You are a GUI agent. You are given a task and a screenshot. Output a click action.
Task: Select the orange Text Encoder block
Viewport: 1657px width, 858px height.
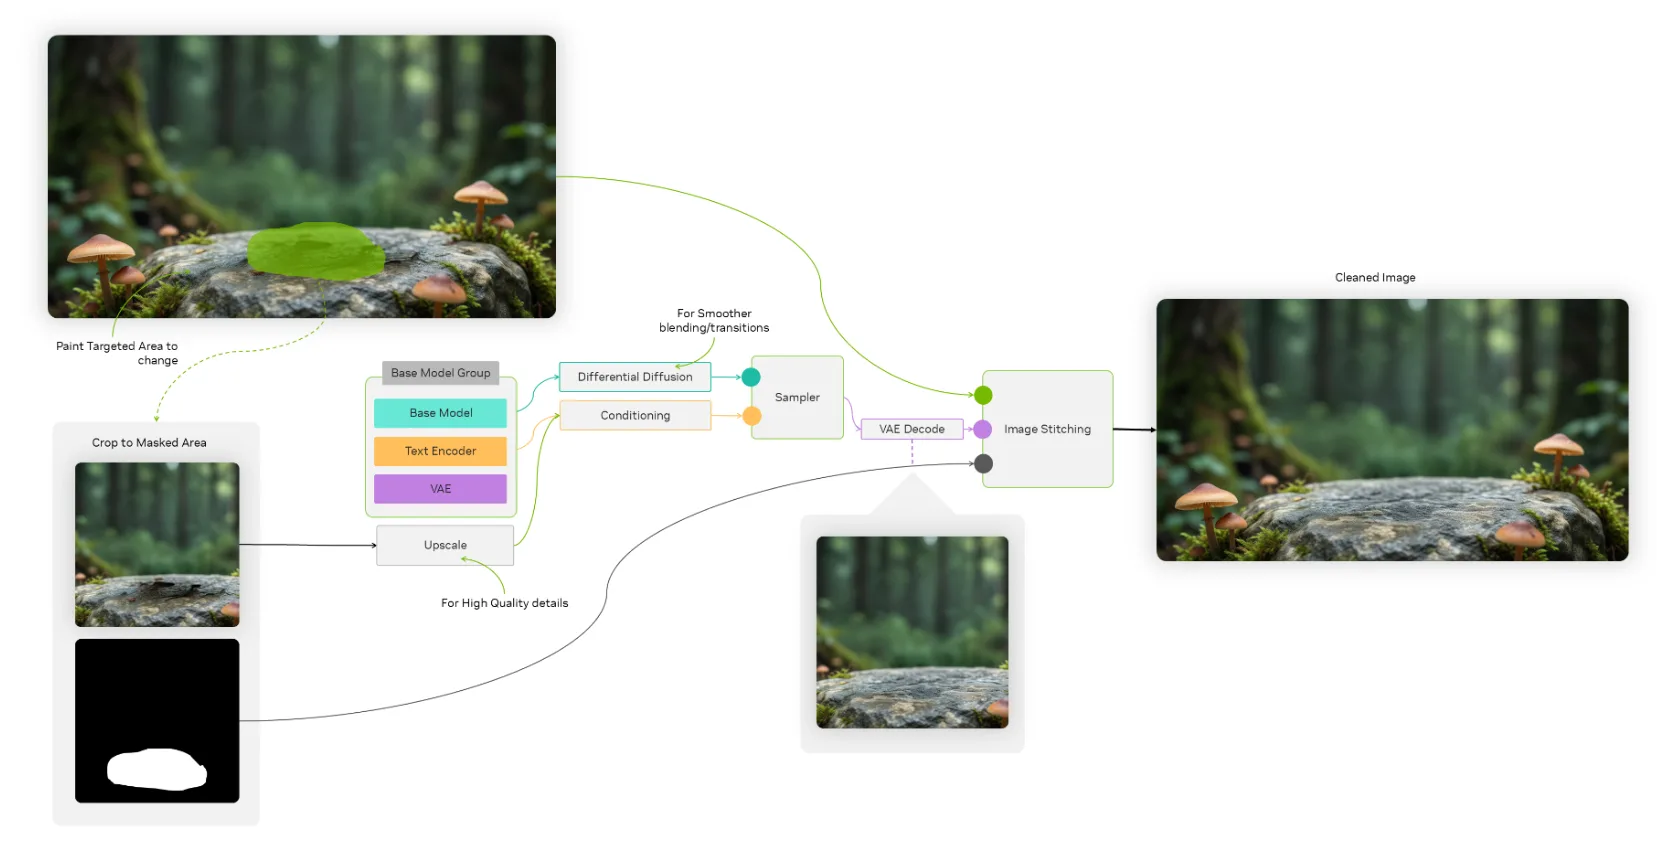point(440,451)
